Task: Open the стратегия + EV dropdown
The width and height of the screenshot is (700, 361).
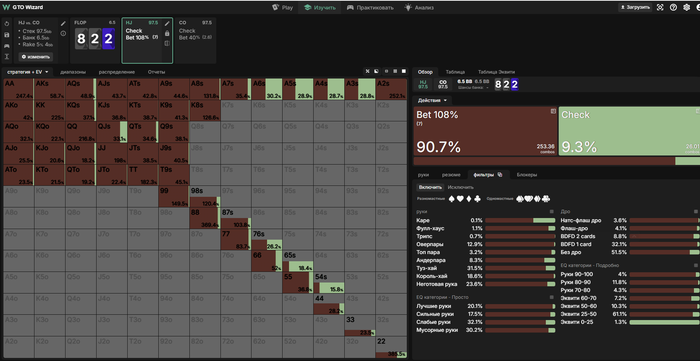Action: tap(28, 72)
